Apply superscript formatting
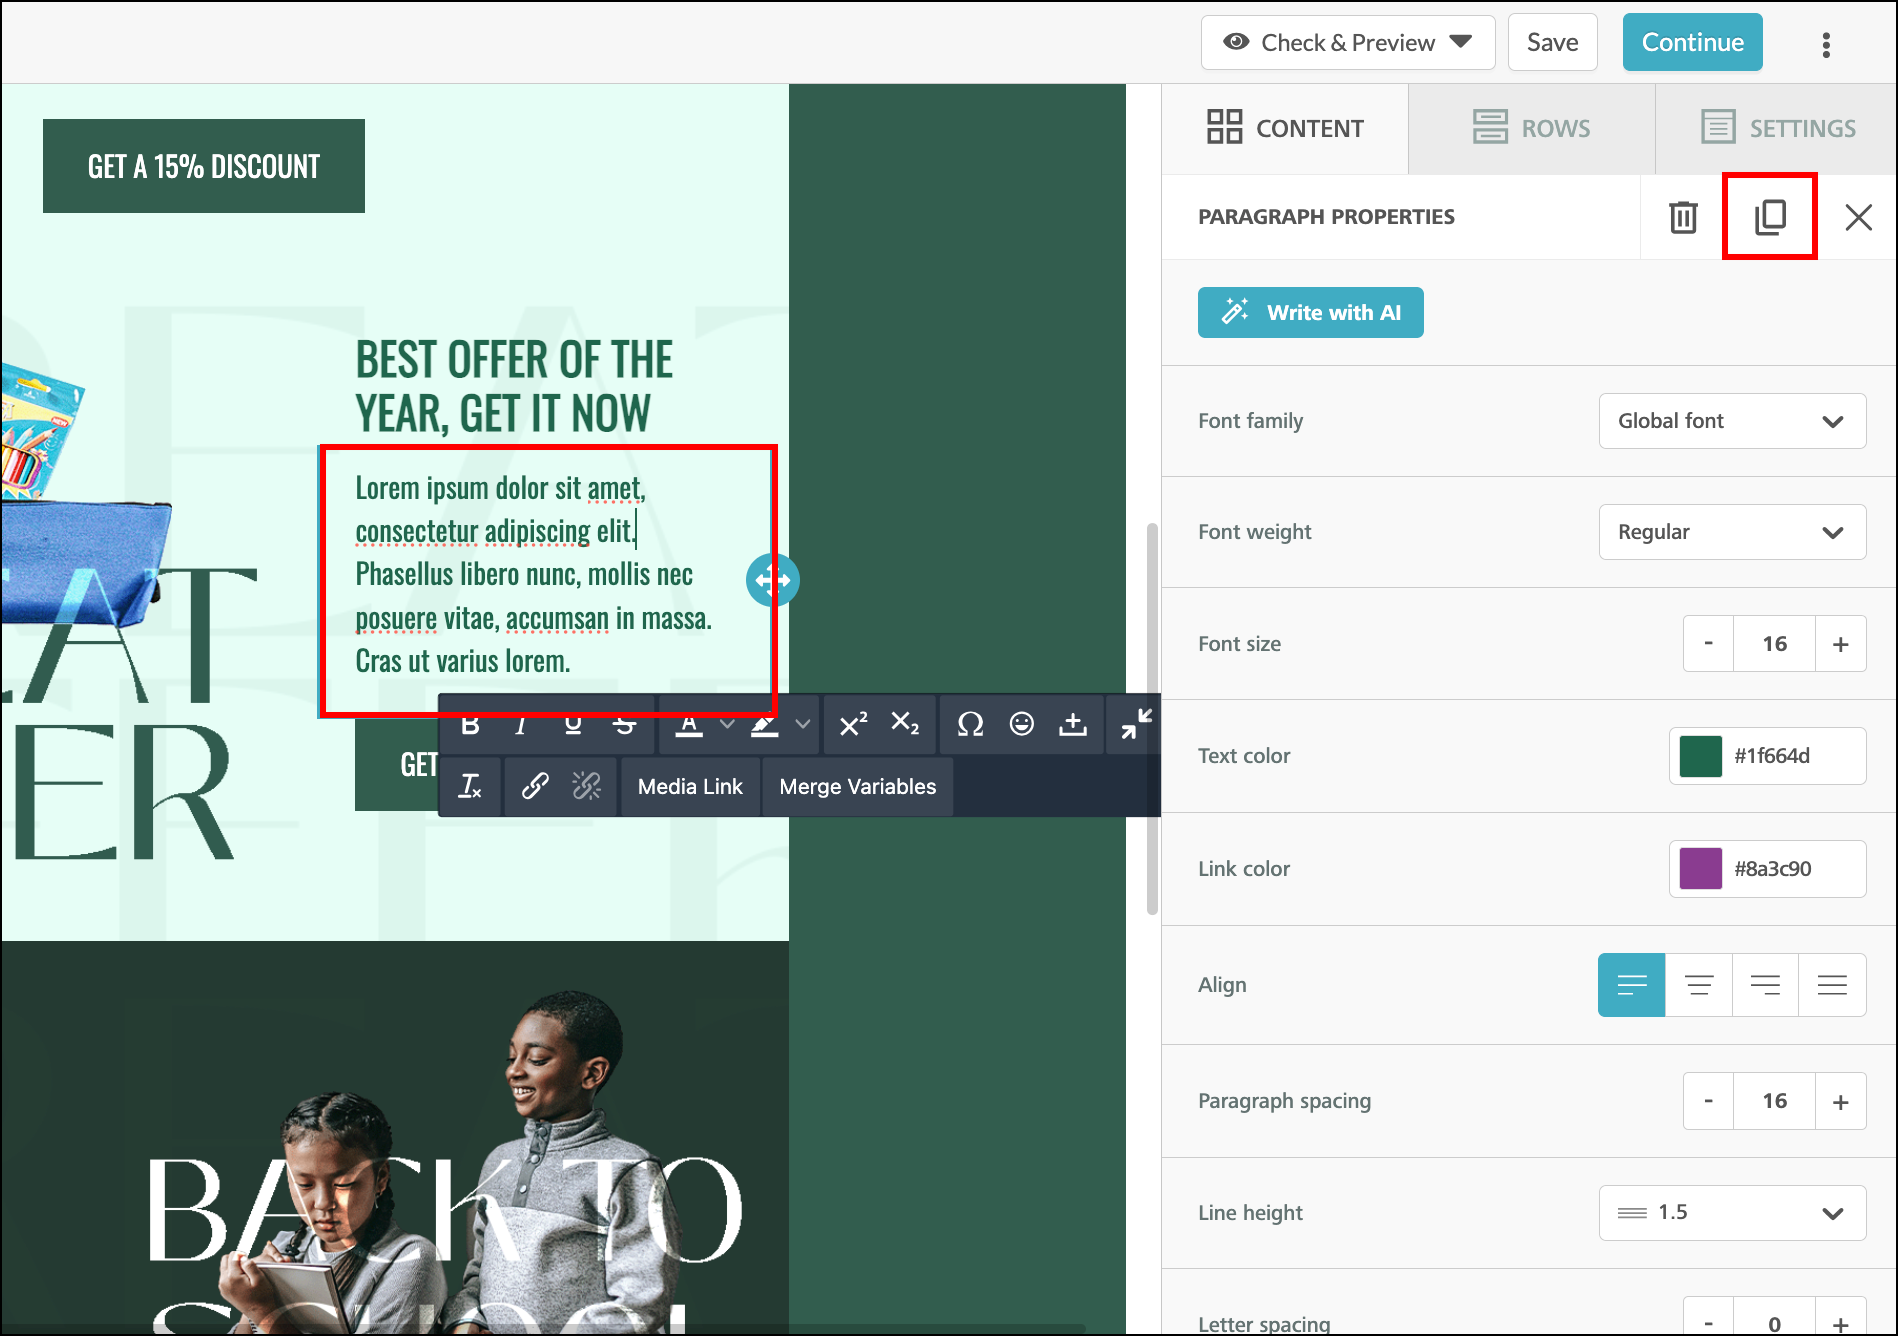The width and height of the screenshot is (1898, 1336). 853,724
